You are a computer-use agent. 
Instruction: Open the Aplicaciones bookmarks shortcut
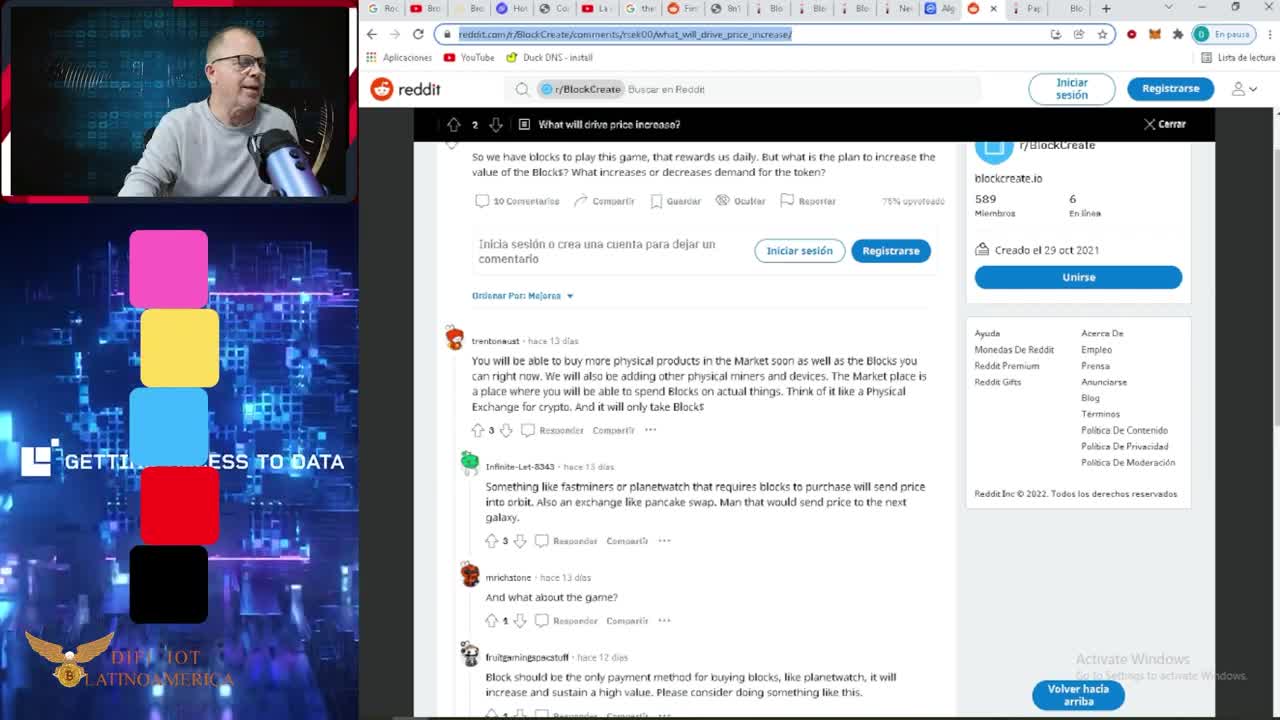point(400,58)
